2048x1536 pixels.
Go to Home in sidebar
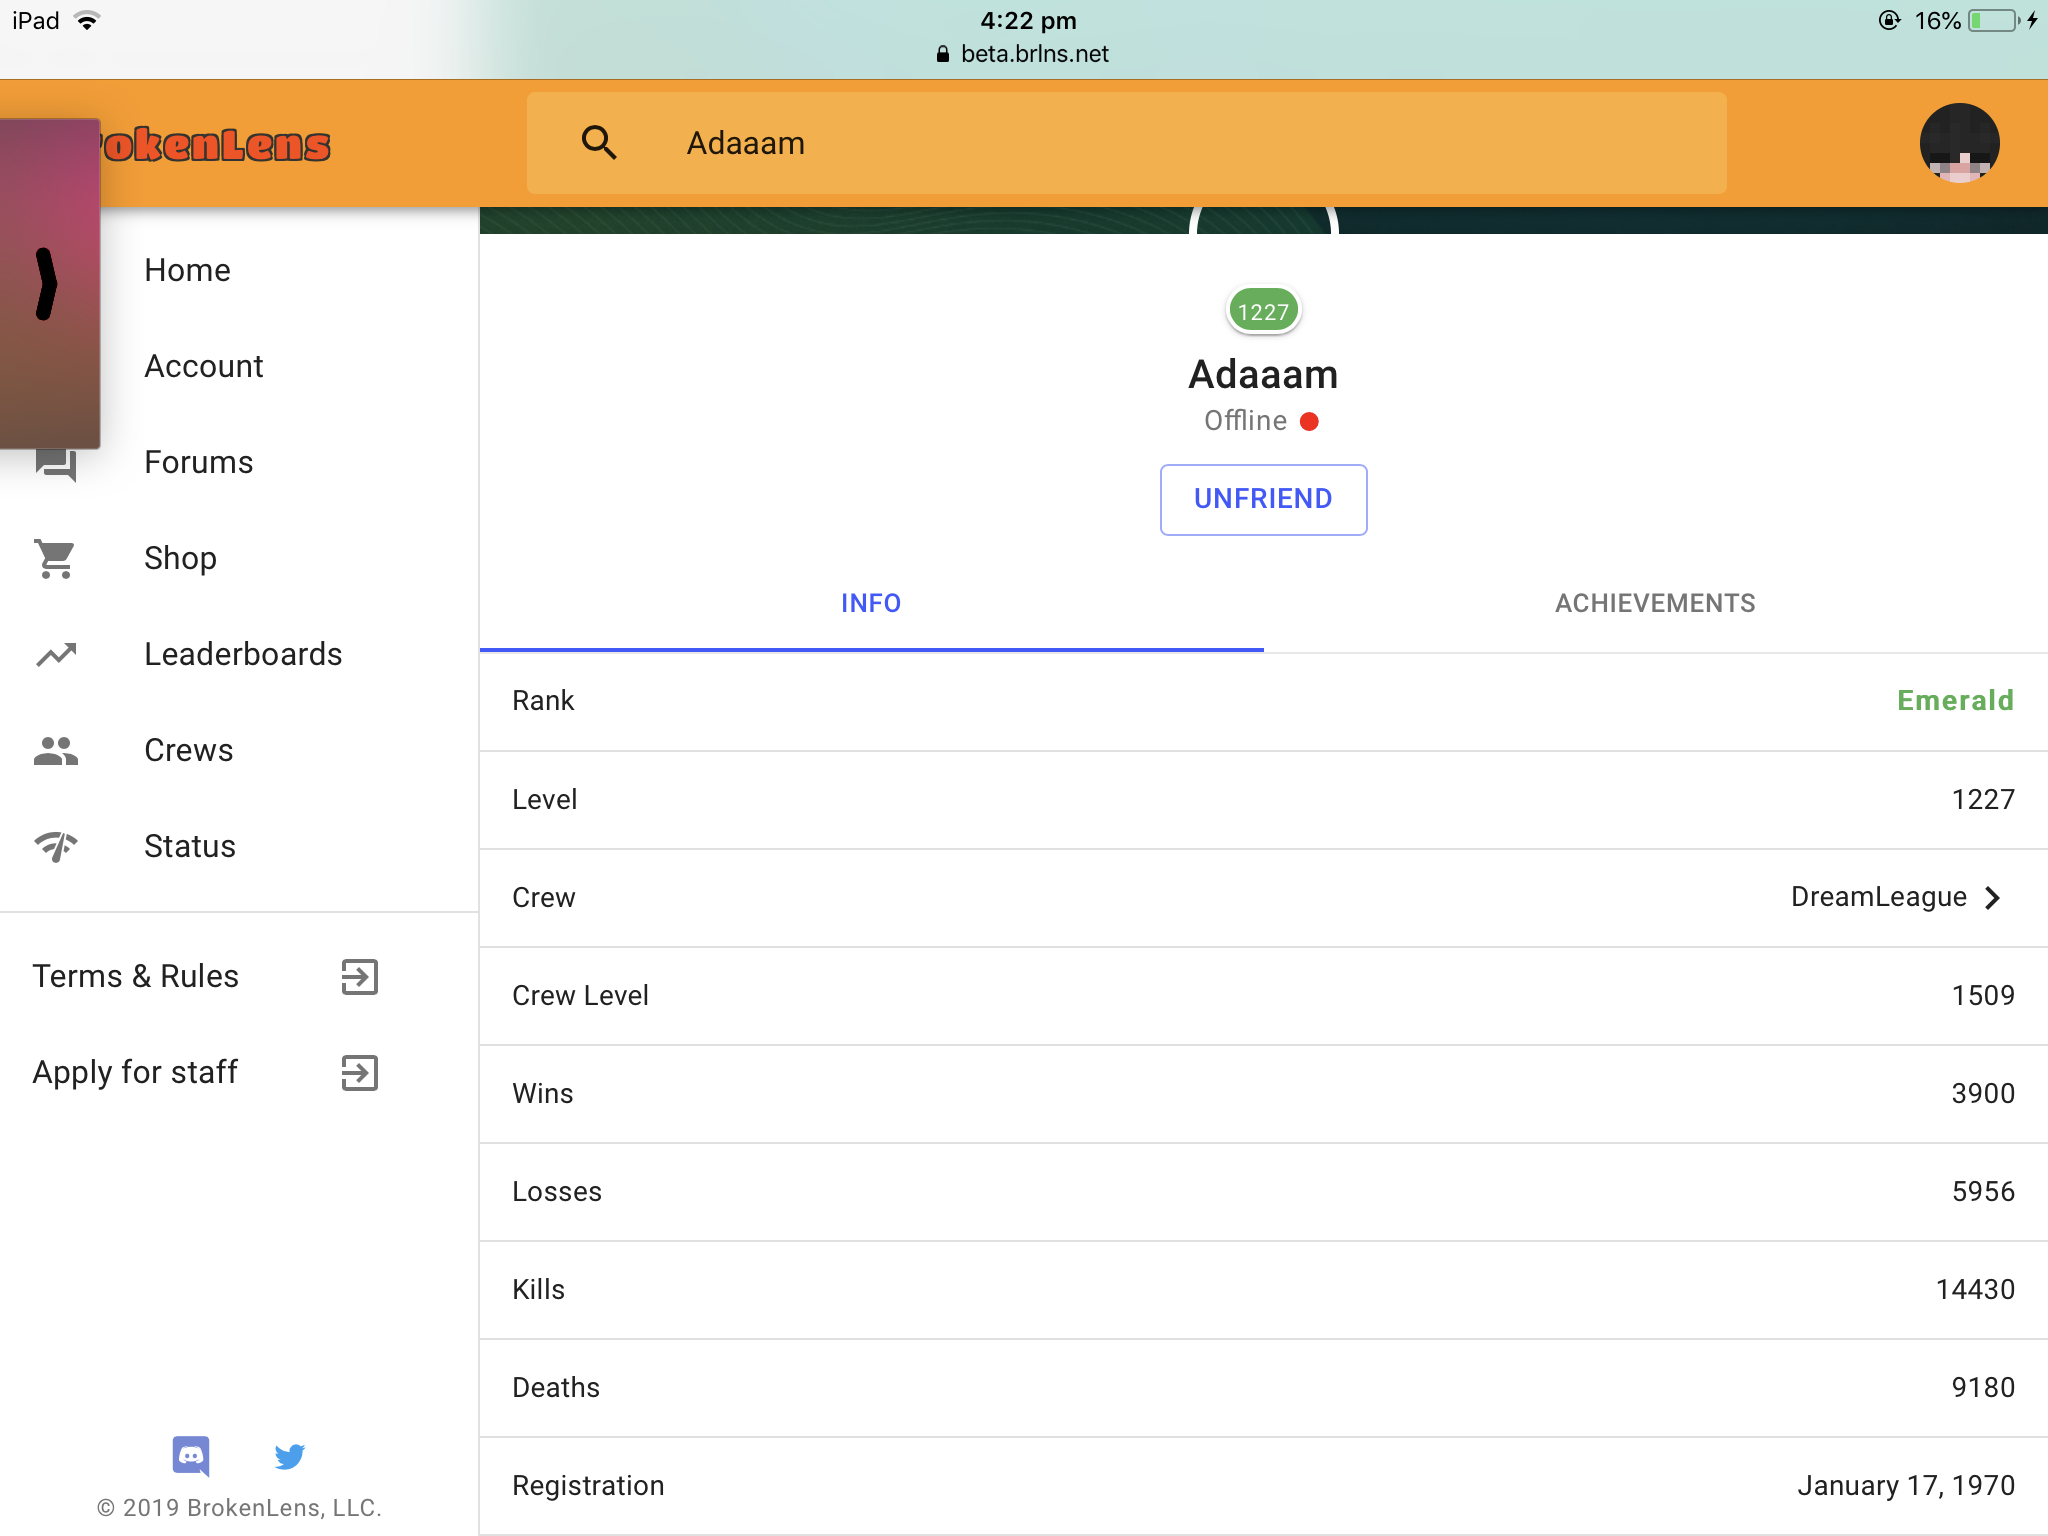[188, 270]
